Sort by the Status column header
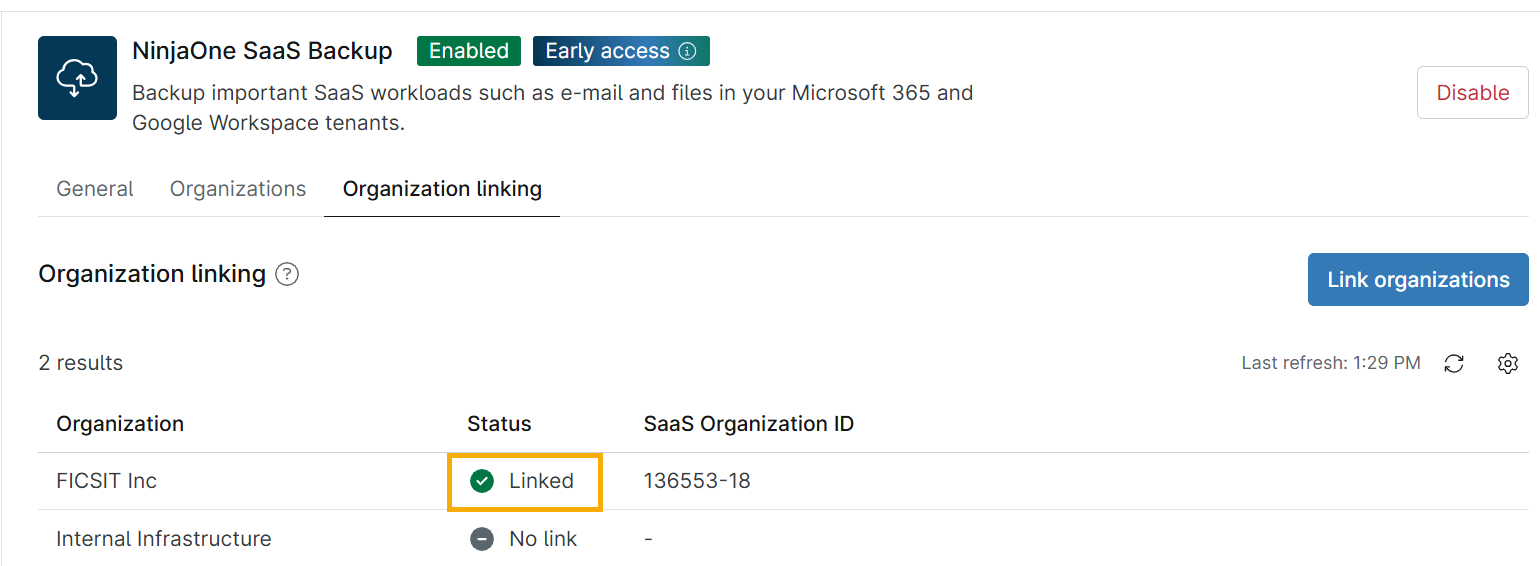The width and height of the screenshot is (1540, 566). click(499, 424)
